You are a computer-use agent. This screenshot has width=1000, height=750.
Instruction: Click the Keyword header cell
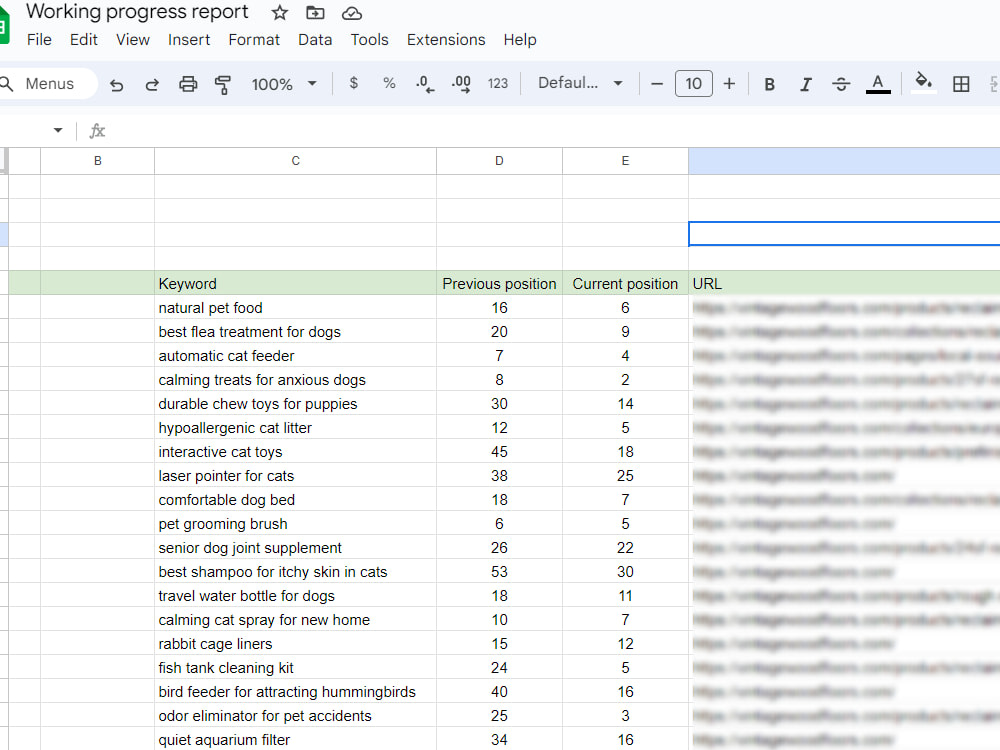(x=295, y=284)
